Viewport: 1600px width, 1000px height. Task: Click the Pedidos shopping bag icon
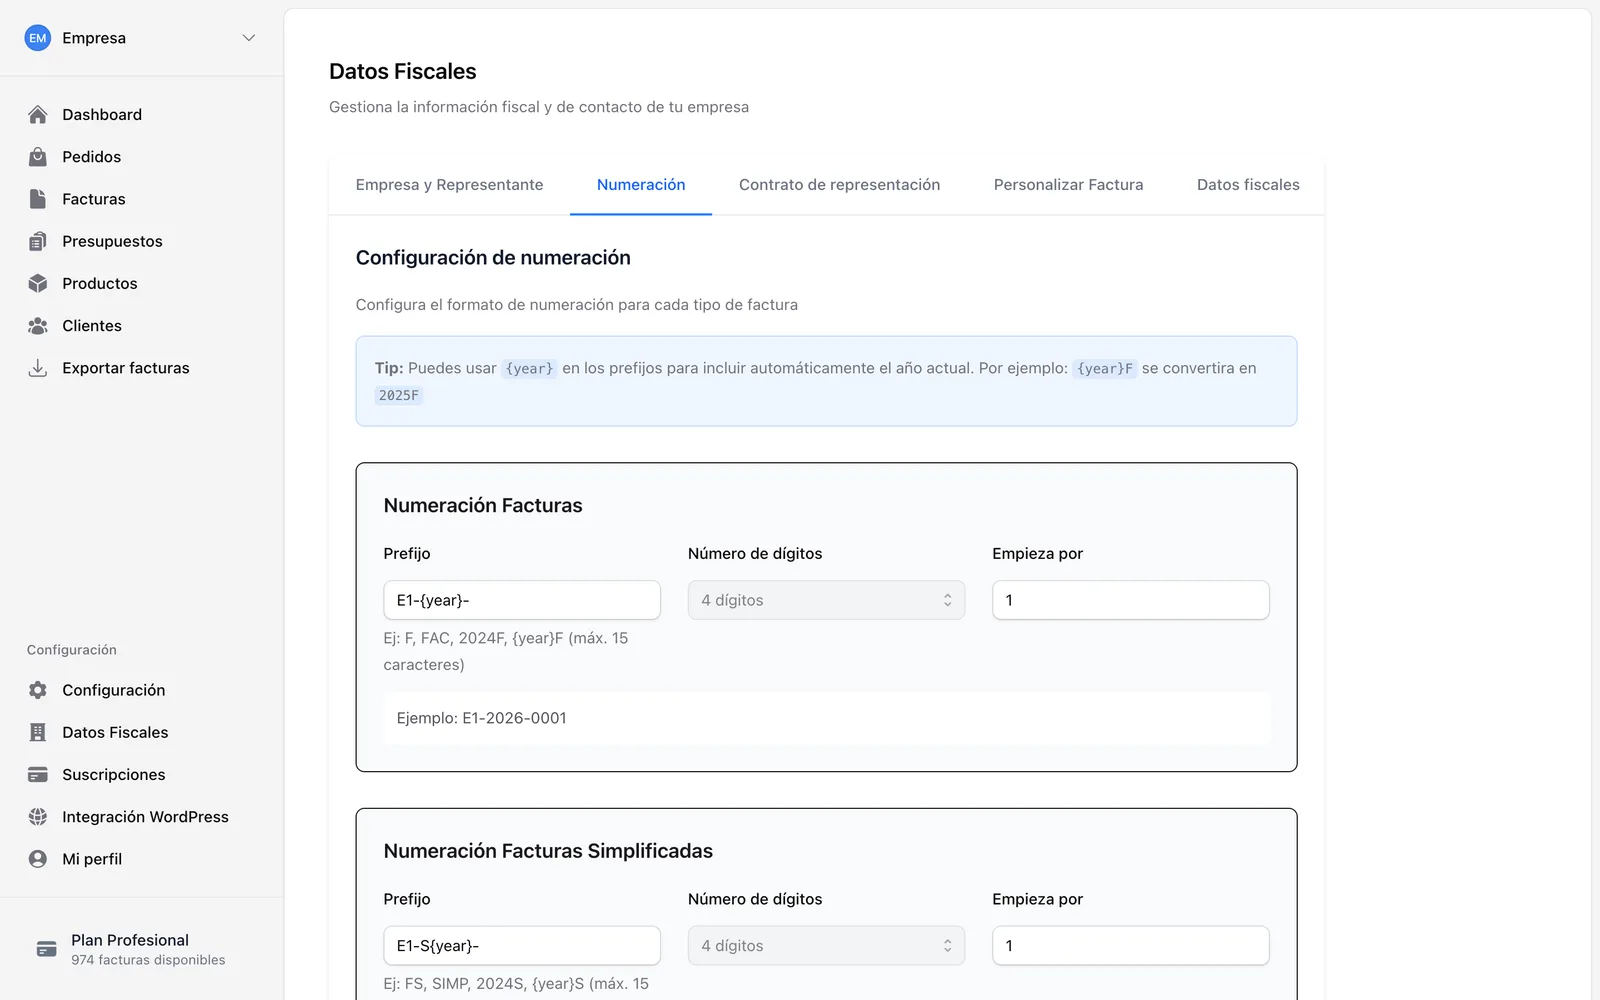(x=38, y=157)
